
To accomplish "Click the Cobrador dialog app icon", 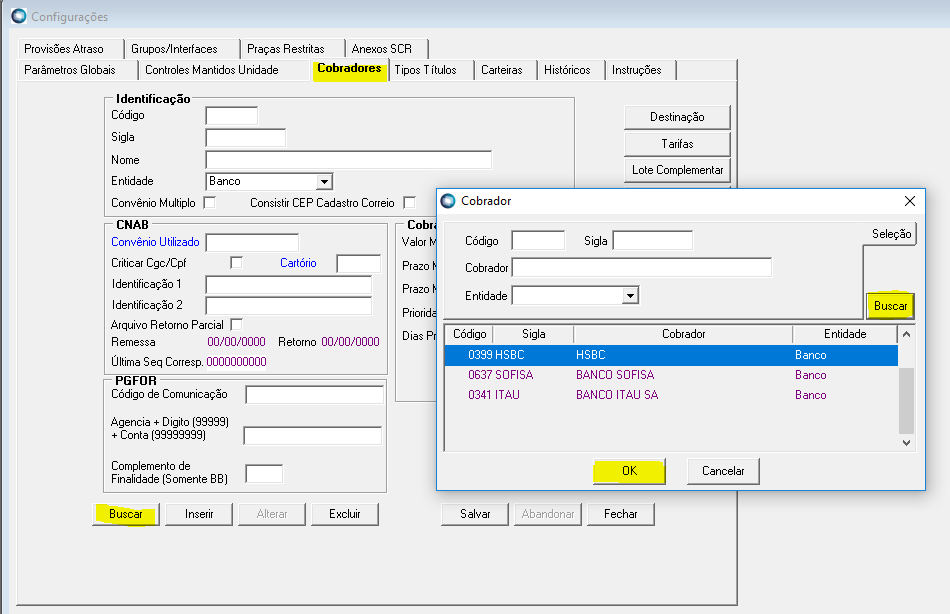I will click(x=448, y=201).
